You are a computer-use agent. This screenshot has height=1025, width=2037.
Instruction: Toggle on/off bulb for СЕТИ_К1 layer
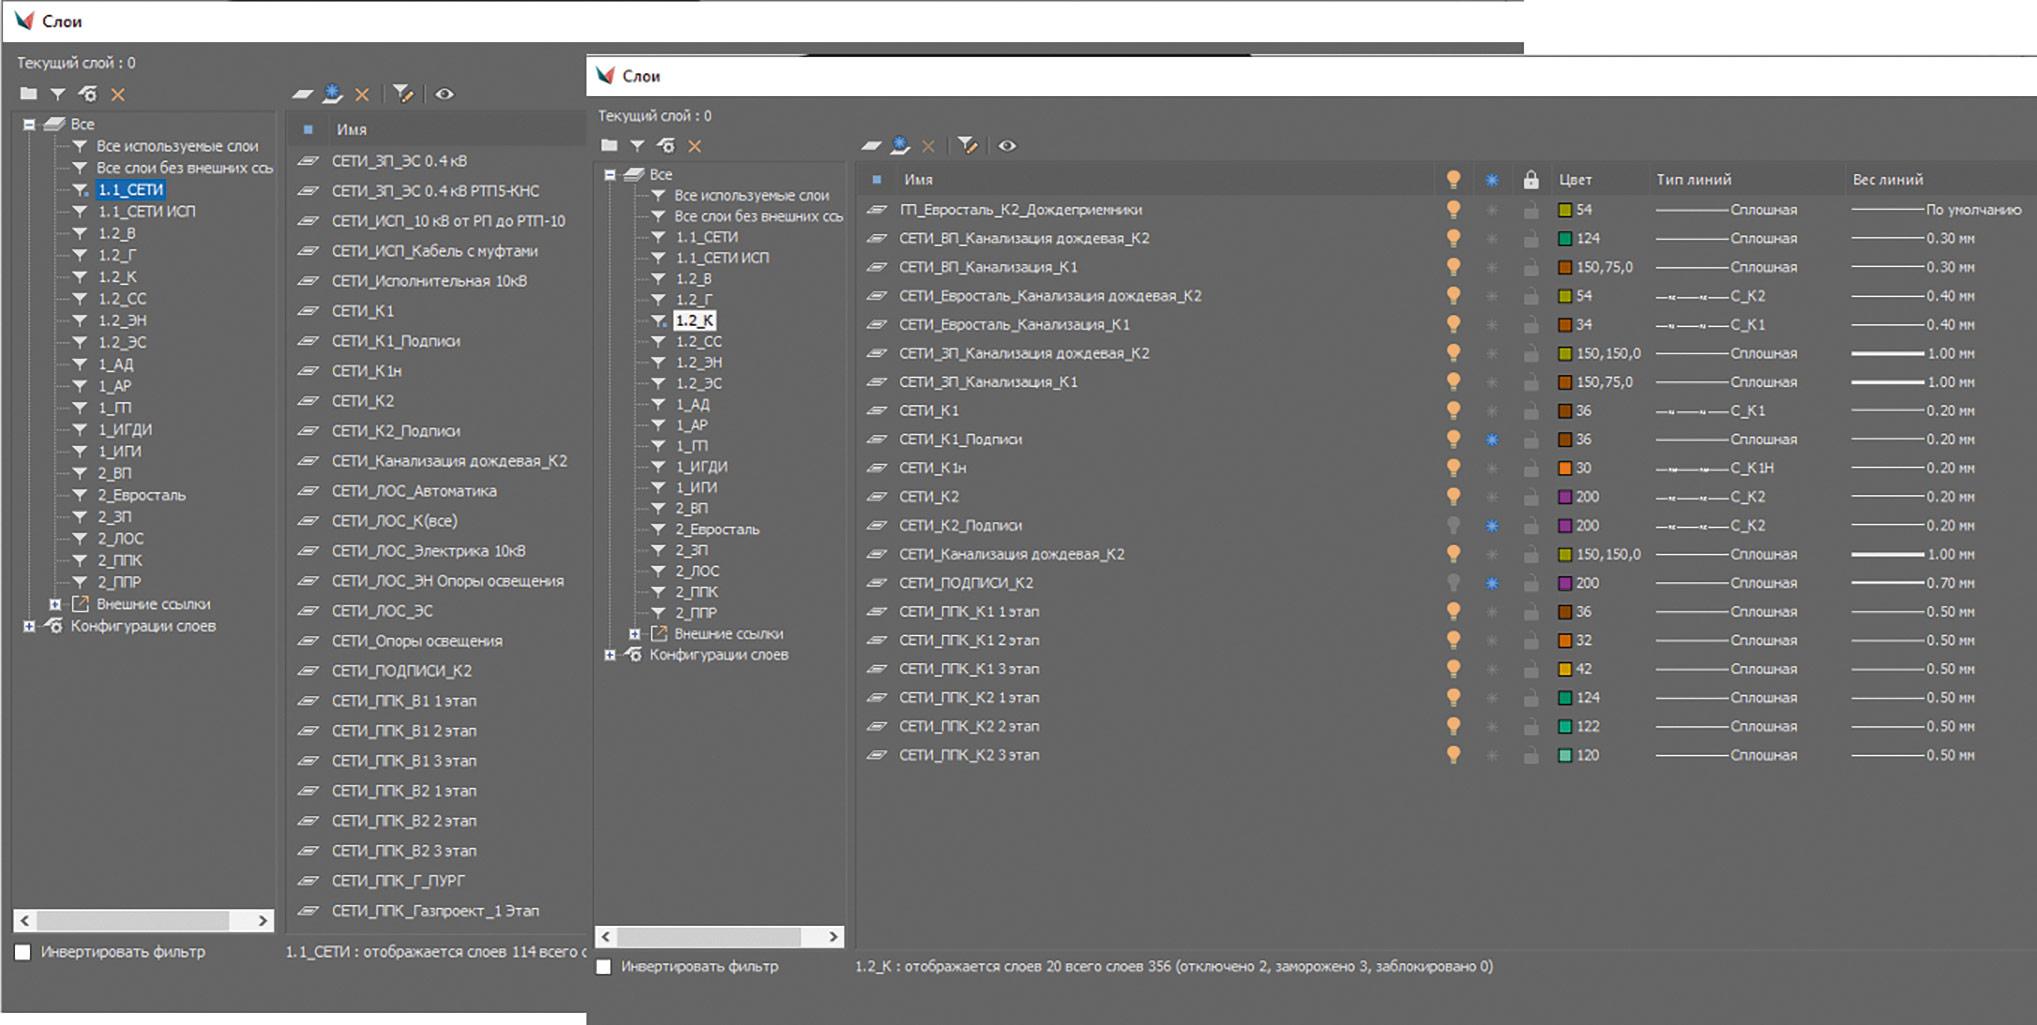[x=1454, y=411]
